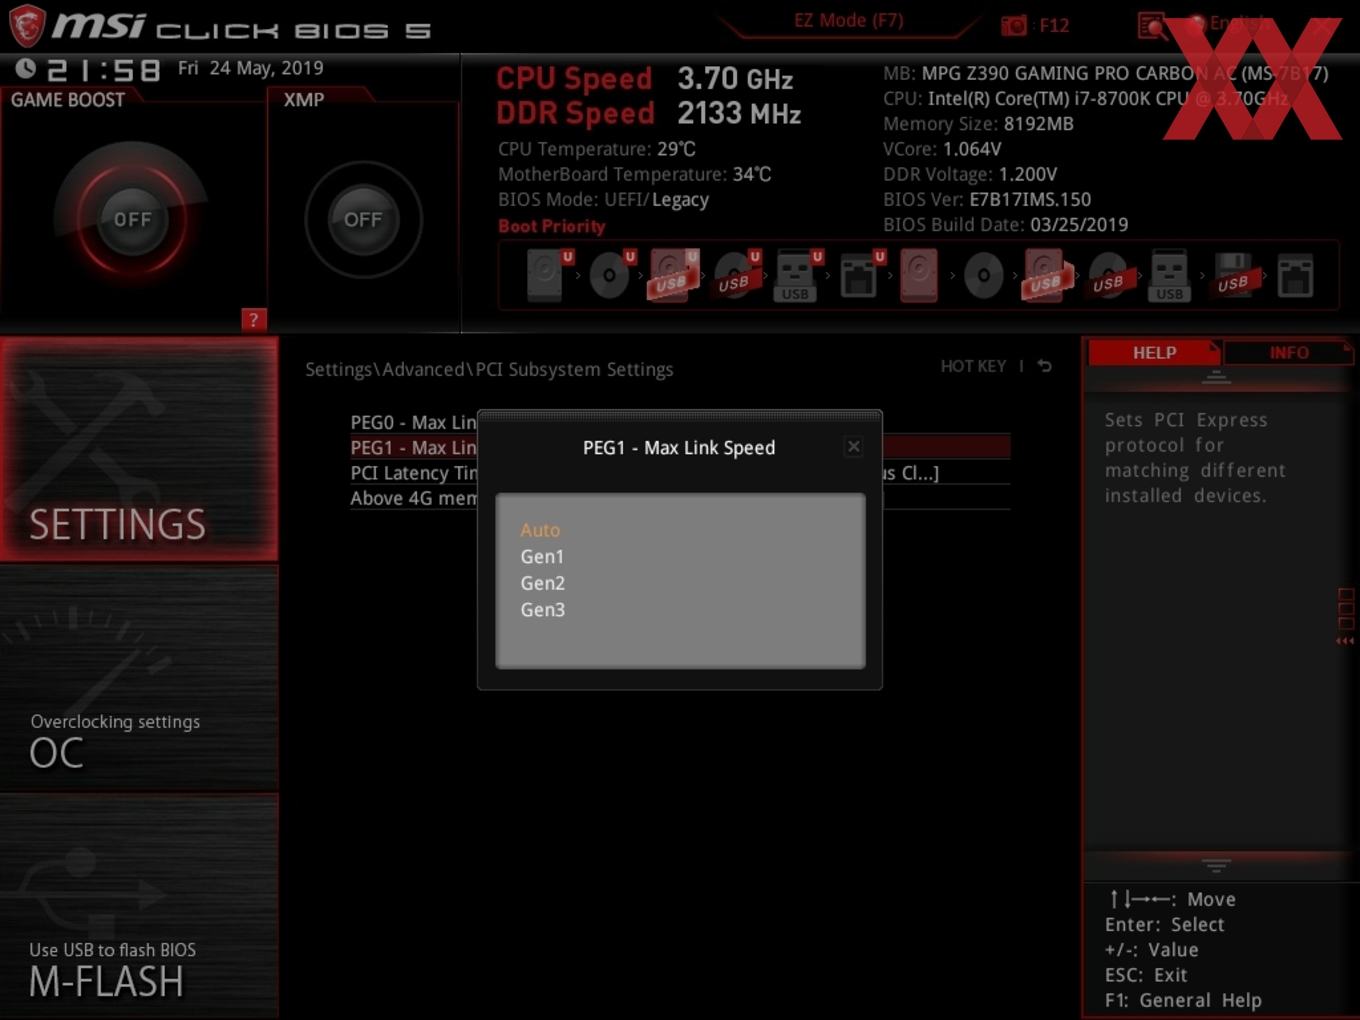Screen dimensions: 1360x1020
Task: Toggle the GAME BOOST knob
Action: [x=132, y=219]
